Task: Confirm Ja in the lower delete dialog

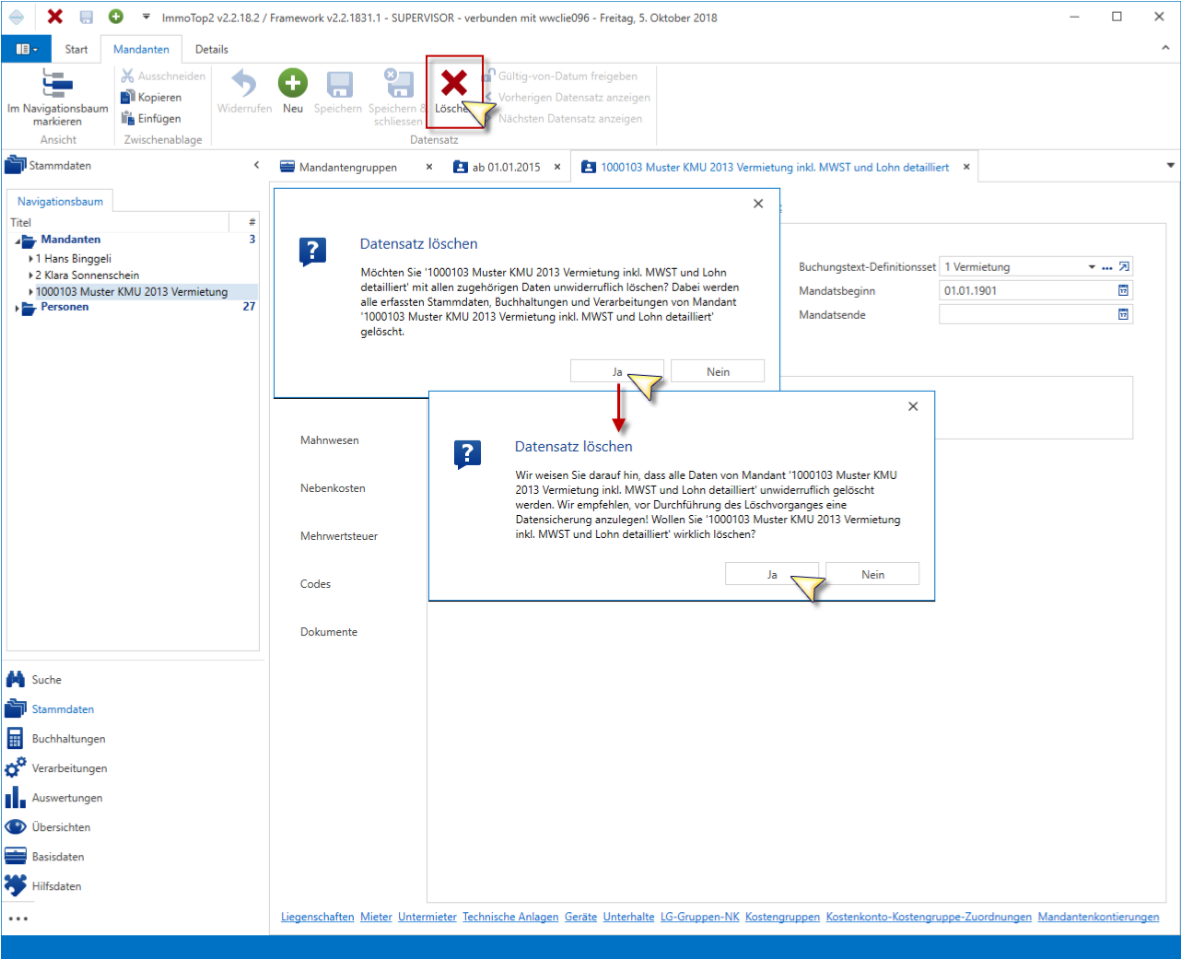Action: [x=771, y=574]
